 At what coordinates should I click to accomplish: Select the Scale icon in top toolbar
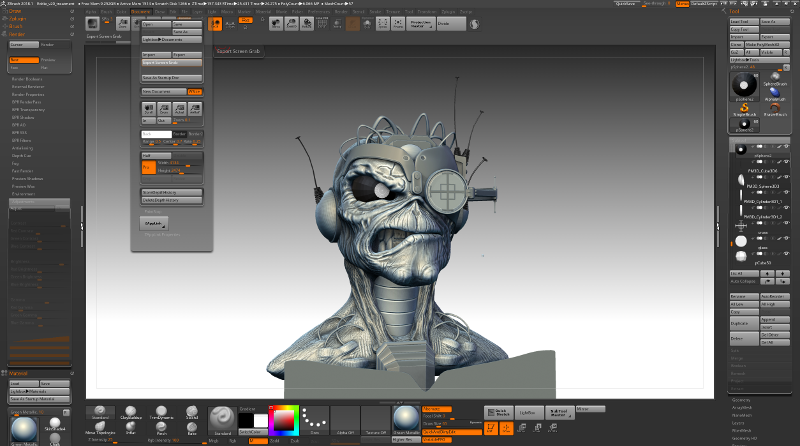tap(291, 23)
